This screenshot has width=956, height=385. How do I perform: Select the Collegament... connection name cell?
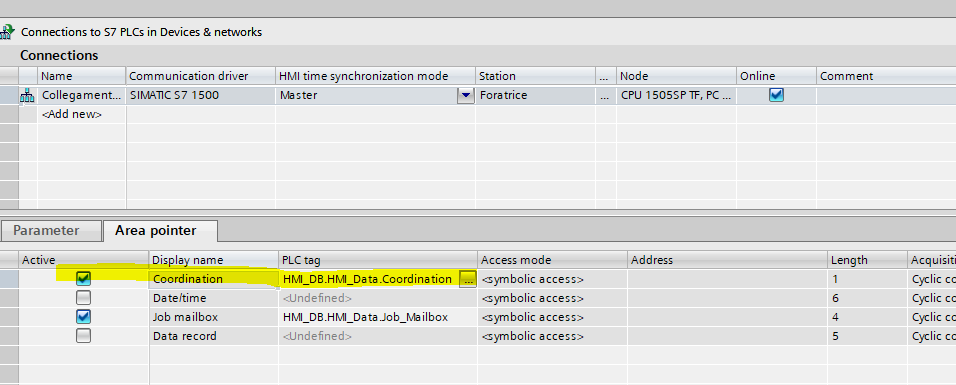pyautogui.click(x=82, y=95)
